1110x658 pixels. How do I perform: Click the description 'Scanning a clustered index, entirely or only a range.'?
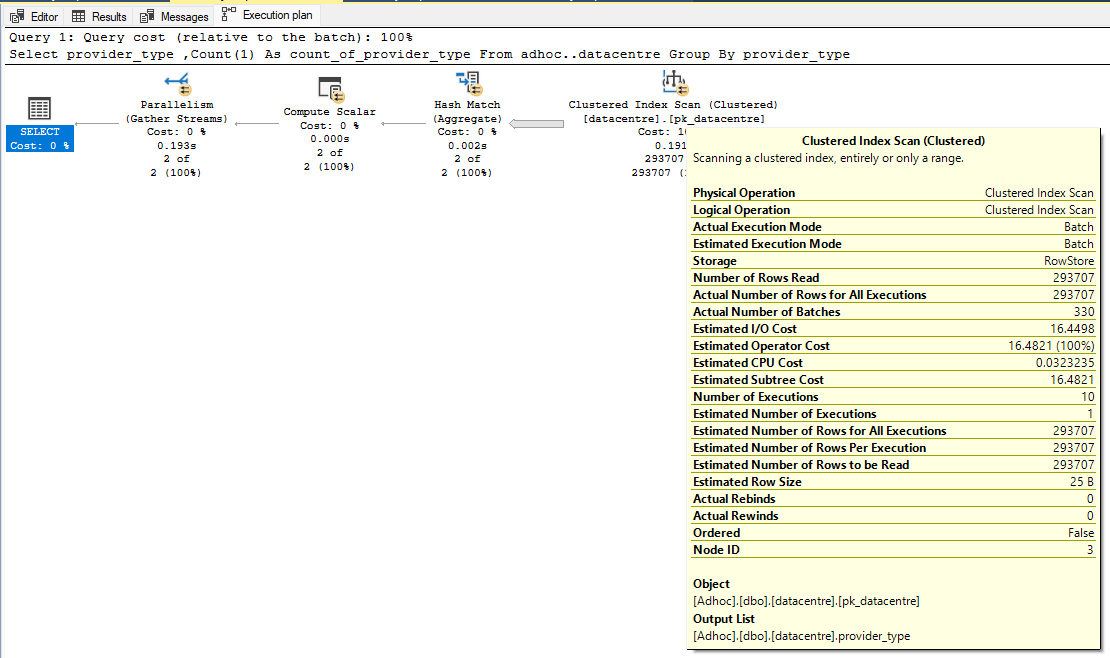point(828,158)
